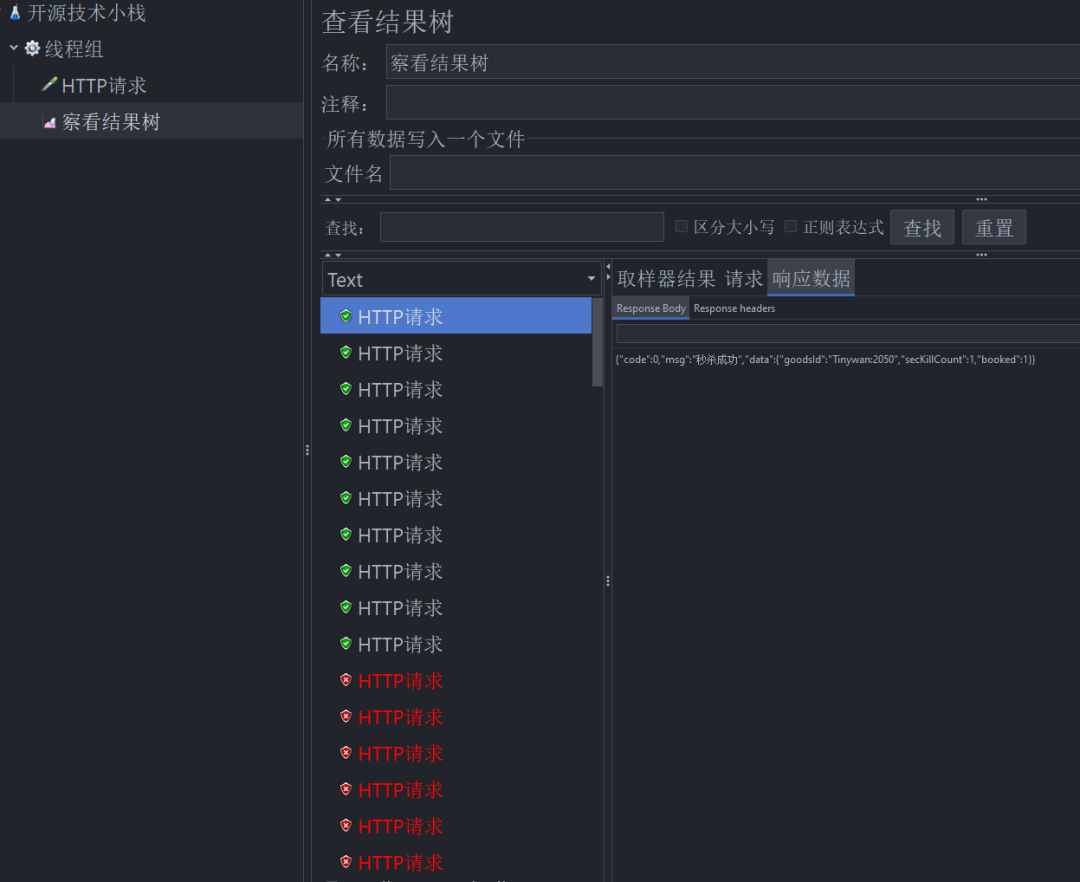Click the right expand arrow beside 取样器结果
The width and height of the screenshot is (1080, 882).
(x=608, y=277)
